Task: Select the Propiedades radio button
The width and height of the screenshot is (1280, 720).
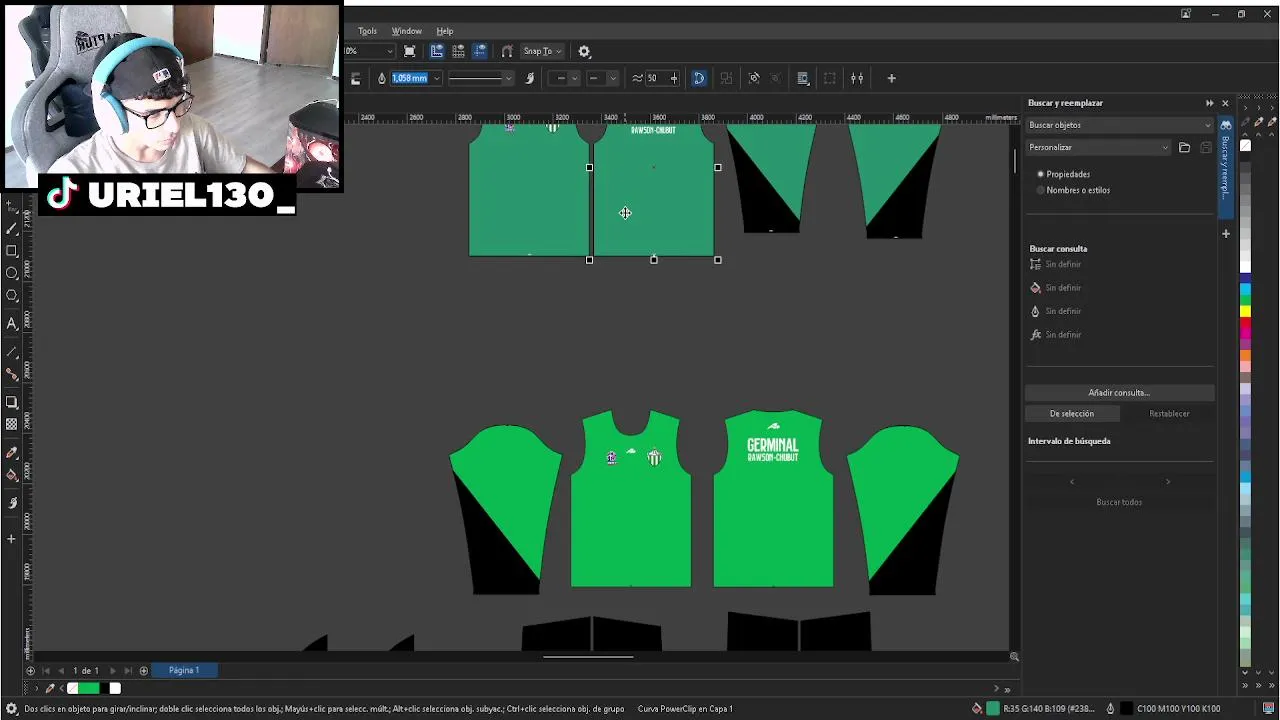Action: 1041,174
